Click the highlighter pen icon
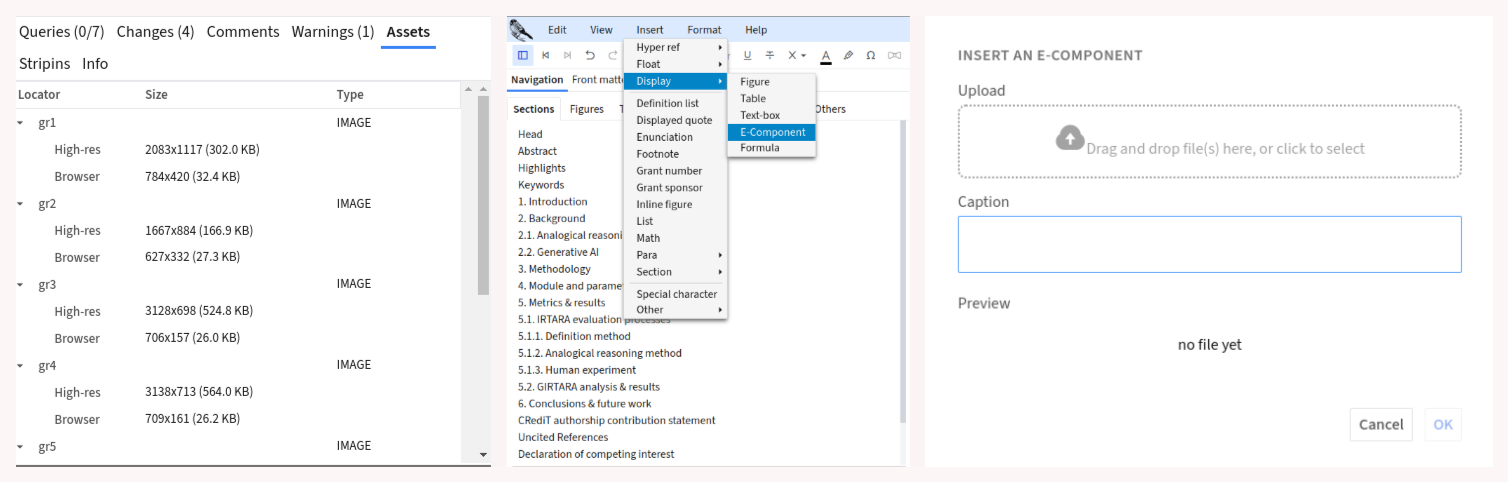 point(848,56)
